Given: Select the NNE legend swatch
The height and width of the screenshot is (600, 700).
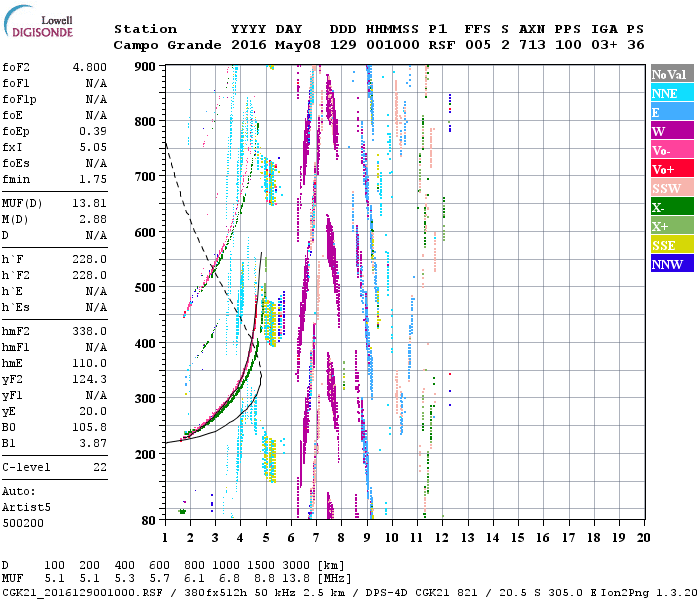Looking at the screenshot, I should [x=672, y=93].
